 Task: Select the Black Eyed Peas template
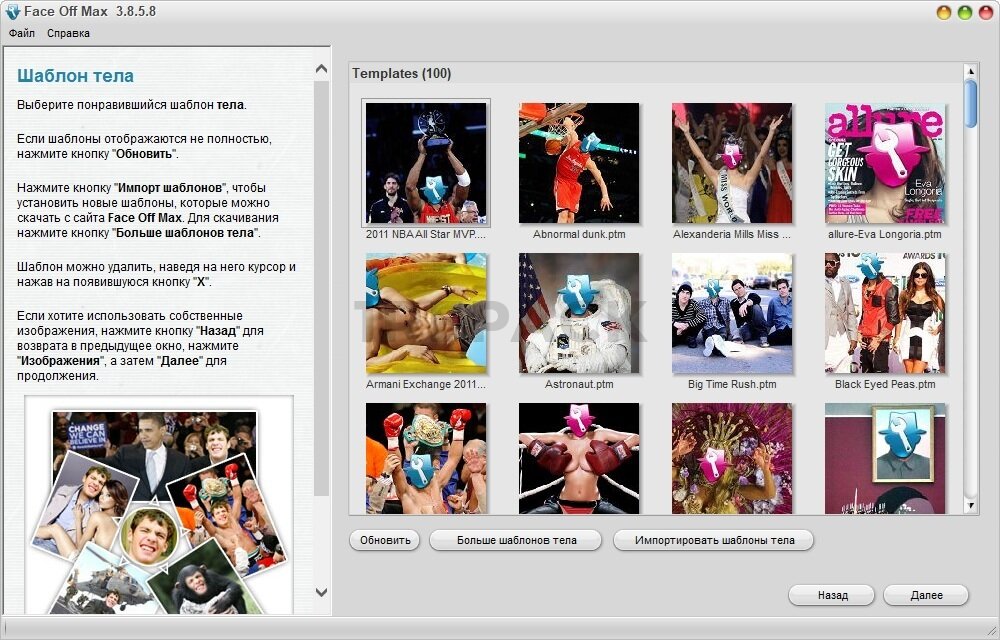(885, 313)
